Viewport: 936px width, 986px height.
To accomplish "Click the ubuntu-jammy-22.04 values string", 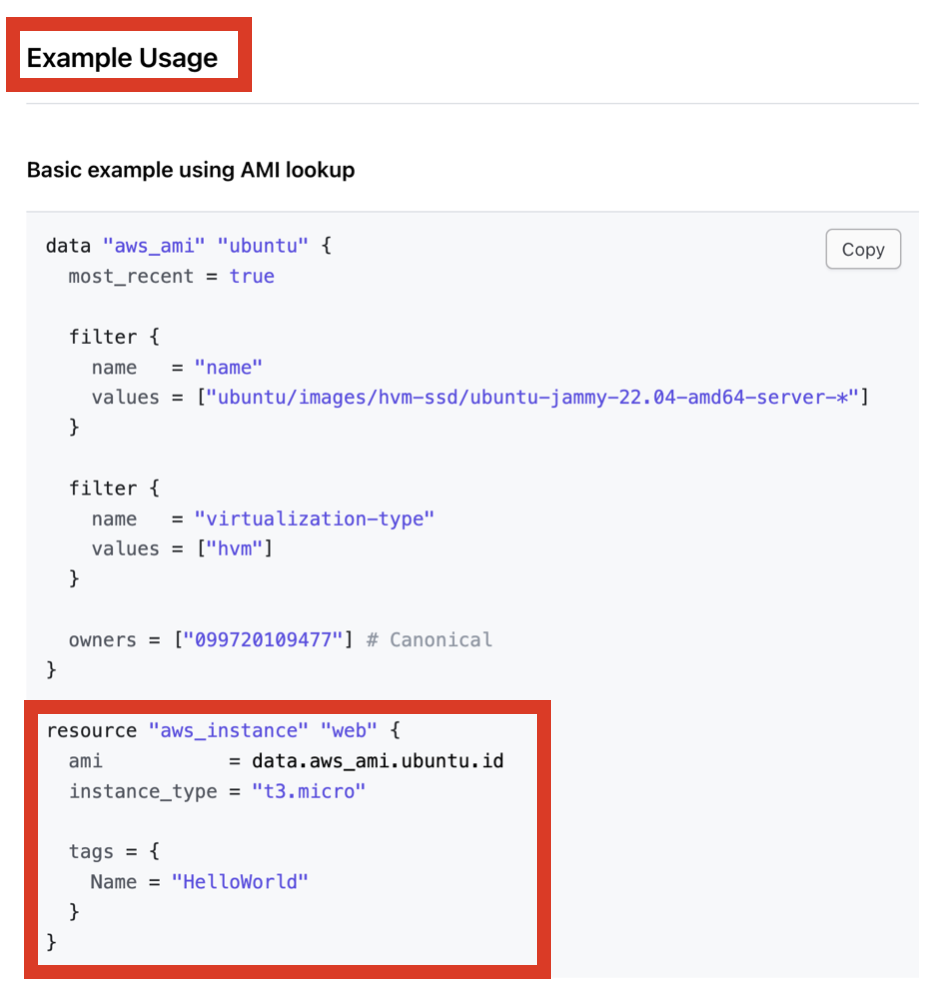I will (x=532, y=397).
